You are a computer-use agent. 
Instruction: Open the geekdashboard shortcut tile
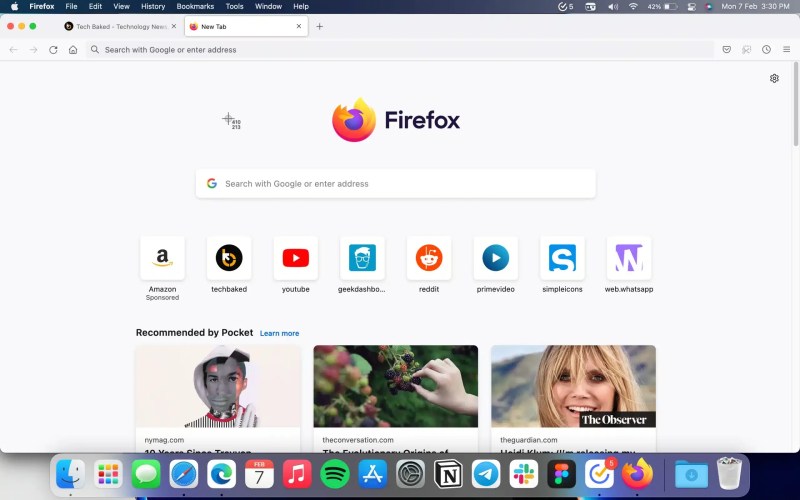pos(362,258)
